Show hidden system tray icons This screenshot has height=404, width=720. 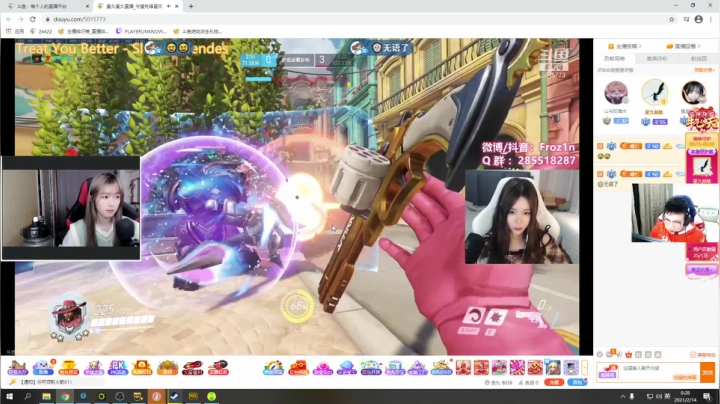point(623,396)
